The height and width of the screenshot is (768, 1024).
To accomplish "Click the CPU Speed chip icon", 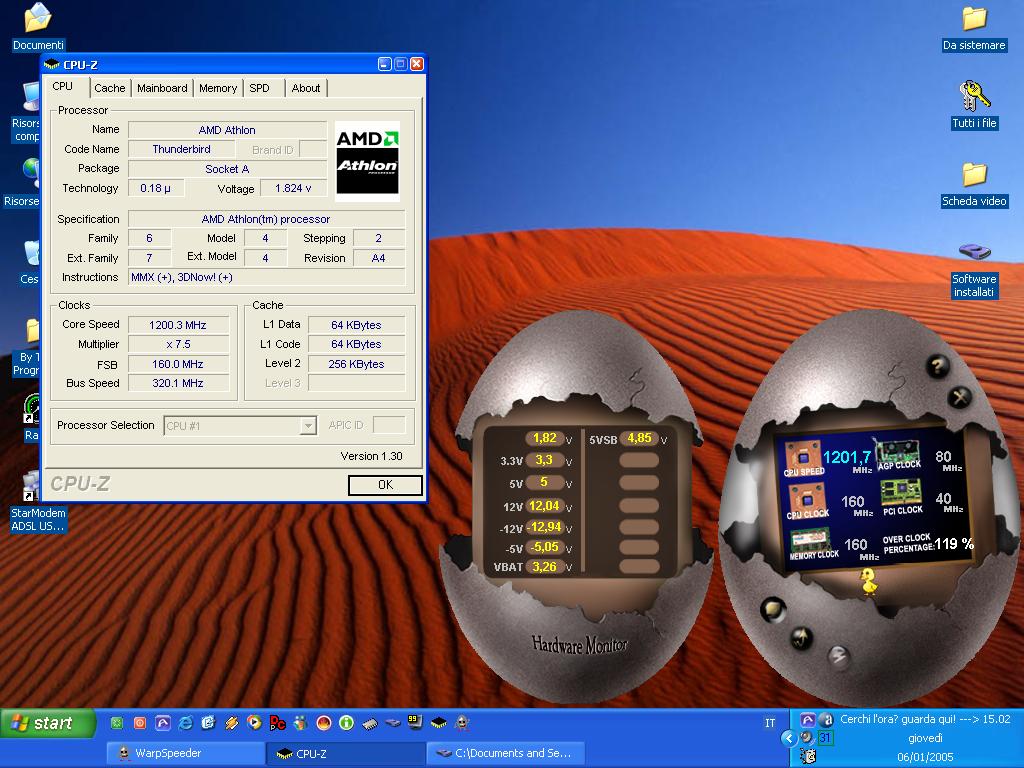I will tap(802, 456).
